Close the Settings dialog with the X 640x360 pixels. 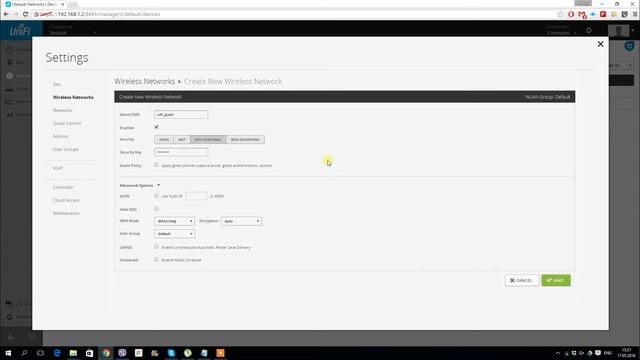tap(600, 44)
